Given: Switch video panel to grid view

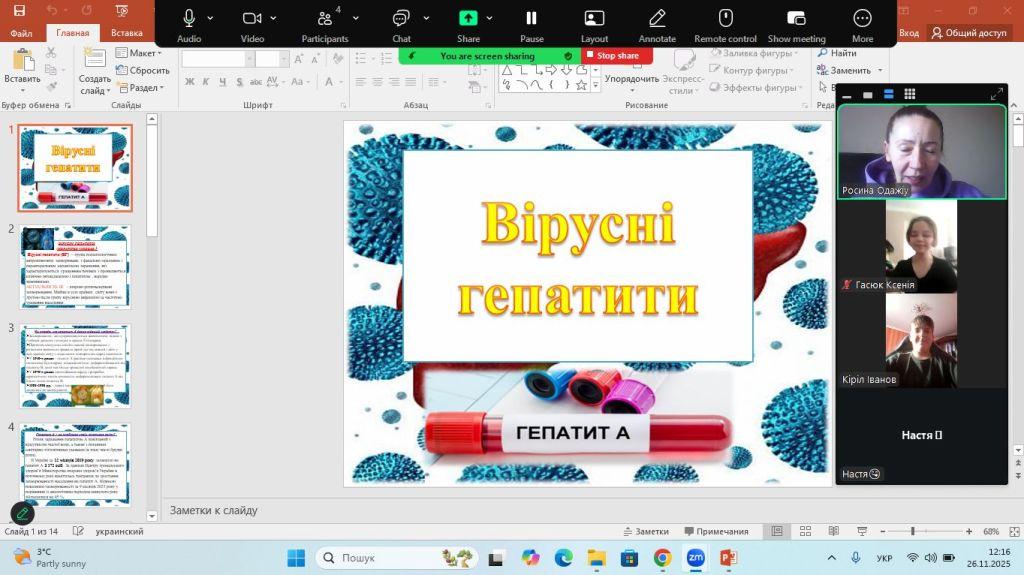Looking at the screenshot, I should coord(909,94).
